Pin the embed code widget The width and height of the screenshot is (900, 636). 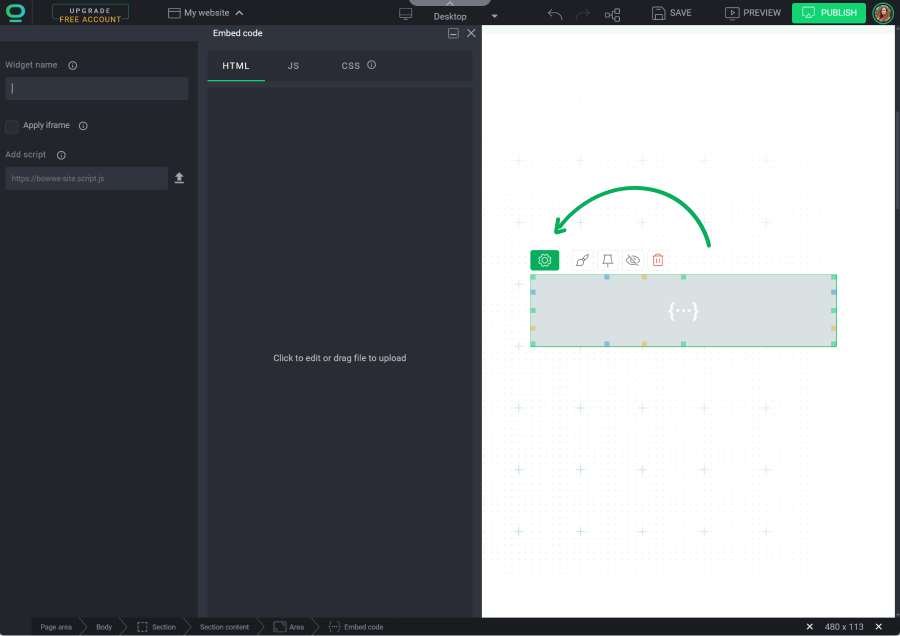tap(608, 260)
